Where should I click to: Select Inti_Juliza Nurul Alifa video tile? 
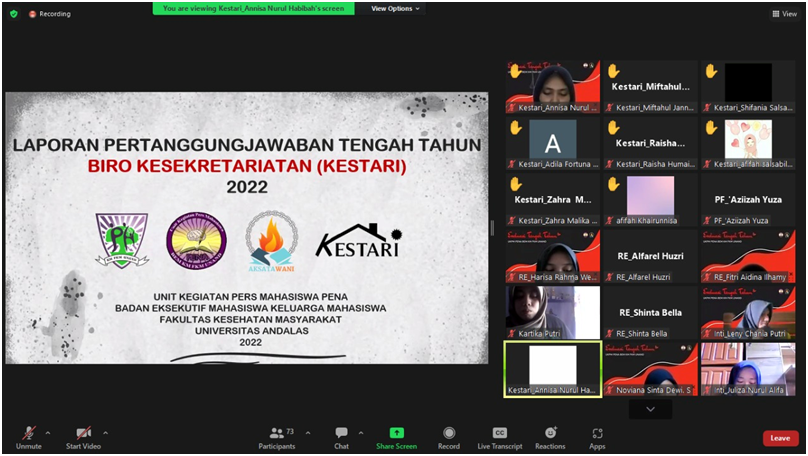pyautogui.click(x=748, y=369)
